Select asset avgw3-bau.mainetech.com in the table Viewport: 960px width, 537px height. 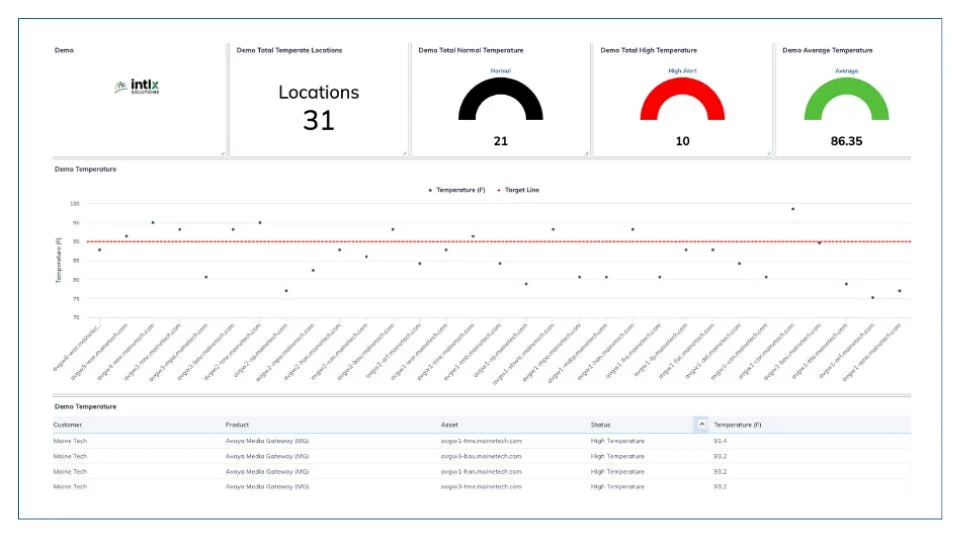tap(481, 456)
